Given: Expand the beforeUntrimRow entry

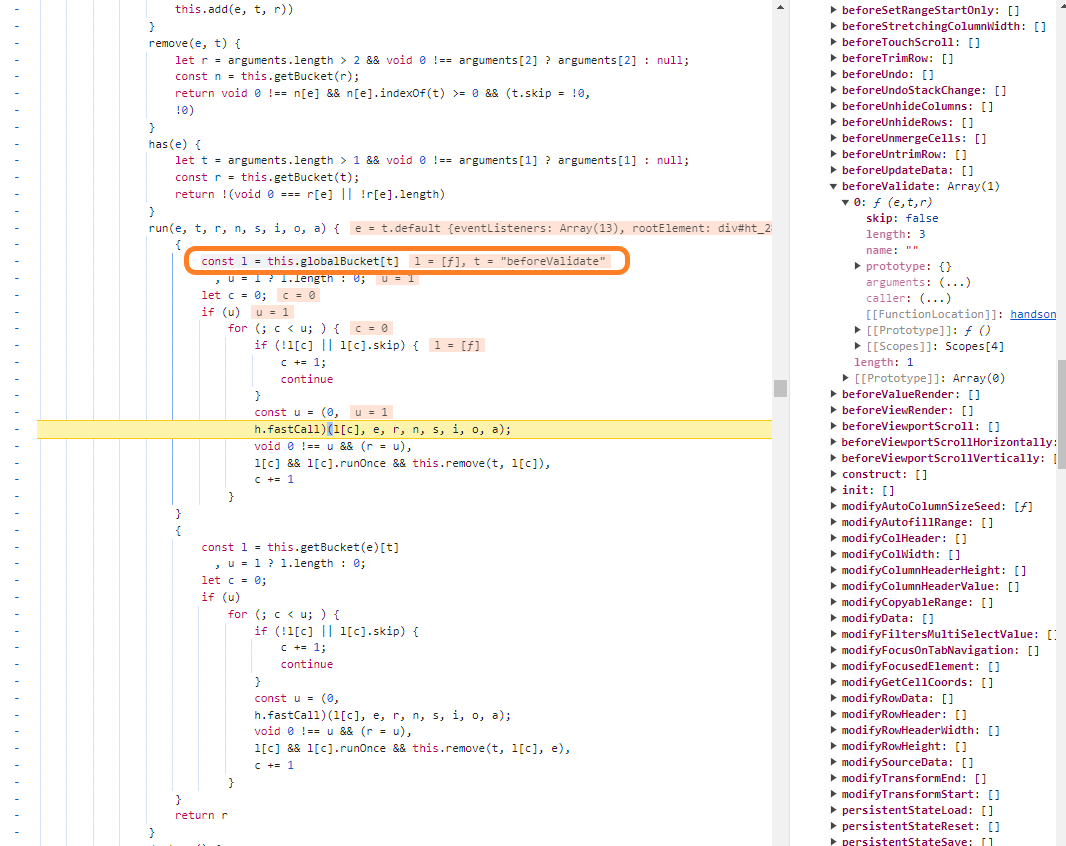Looking at the screenshot, I should [x=833, y=154].
